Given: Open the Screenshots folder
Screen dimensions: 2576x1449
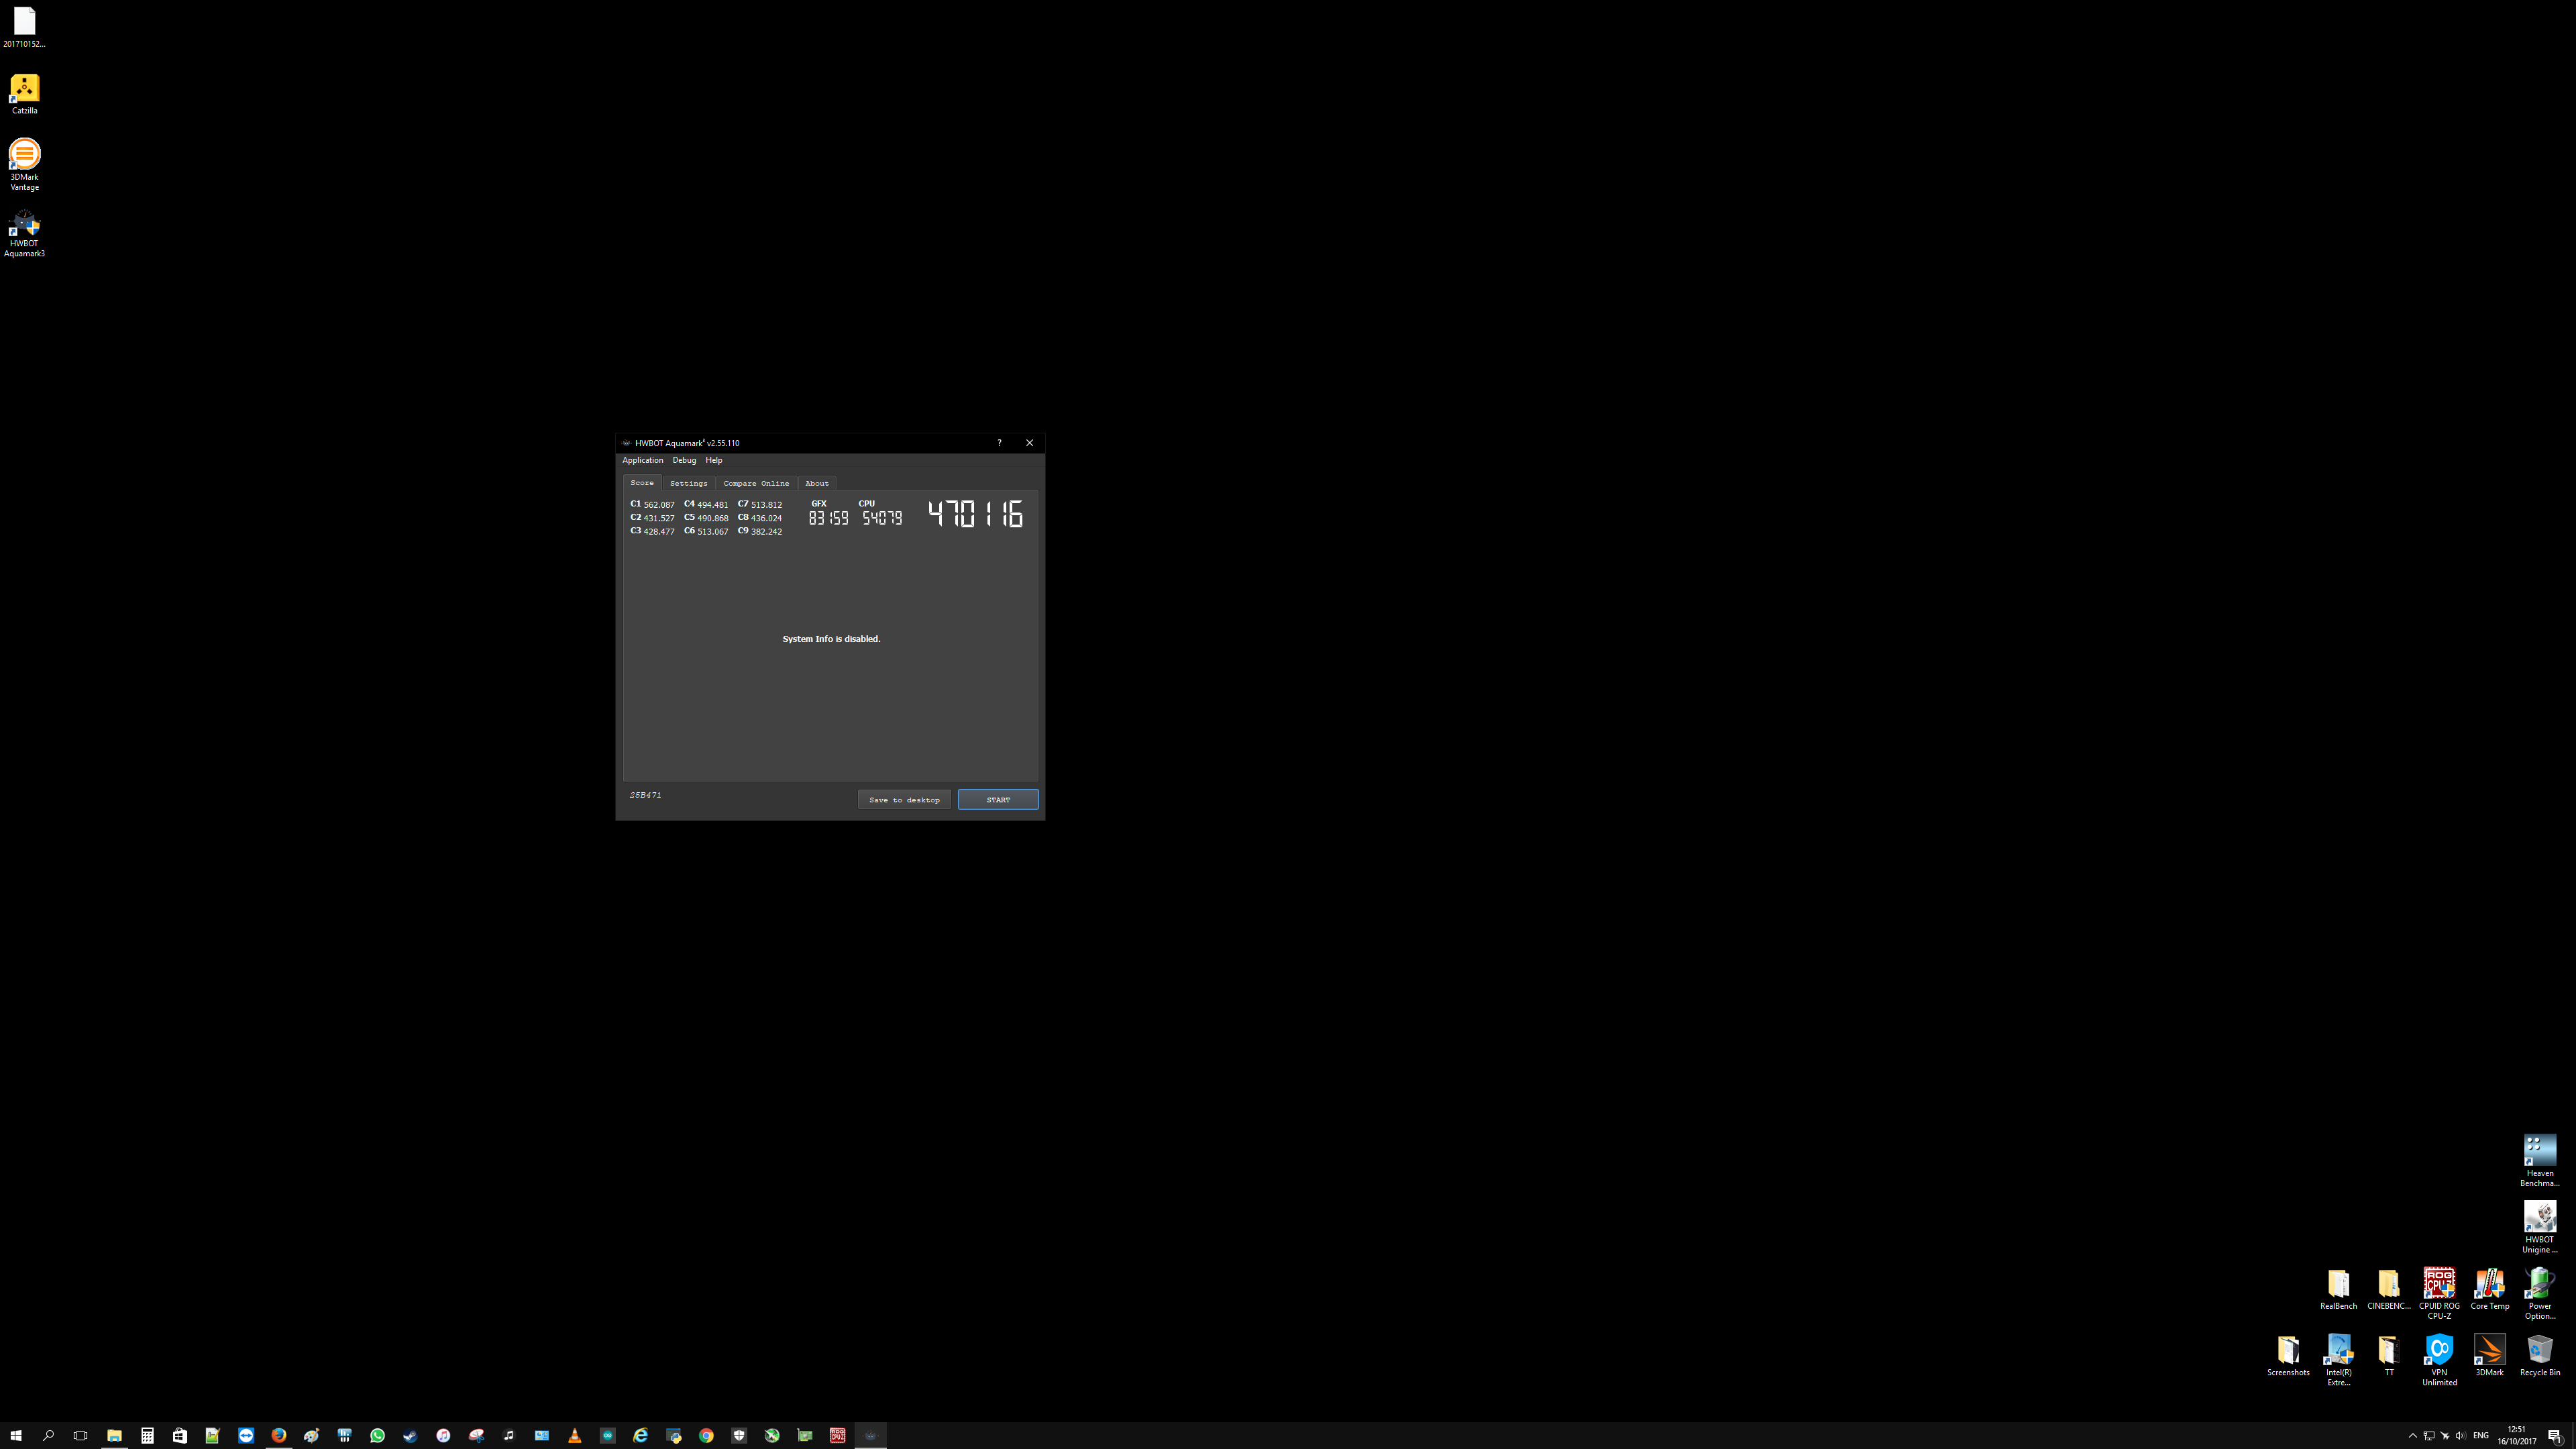Looking at the screenshot, I should click(x=2288, y=1355).
